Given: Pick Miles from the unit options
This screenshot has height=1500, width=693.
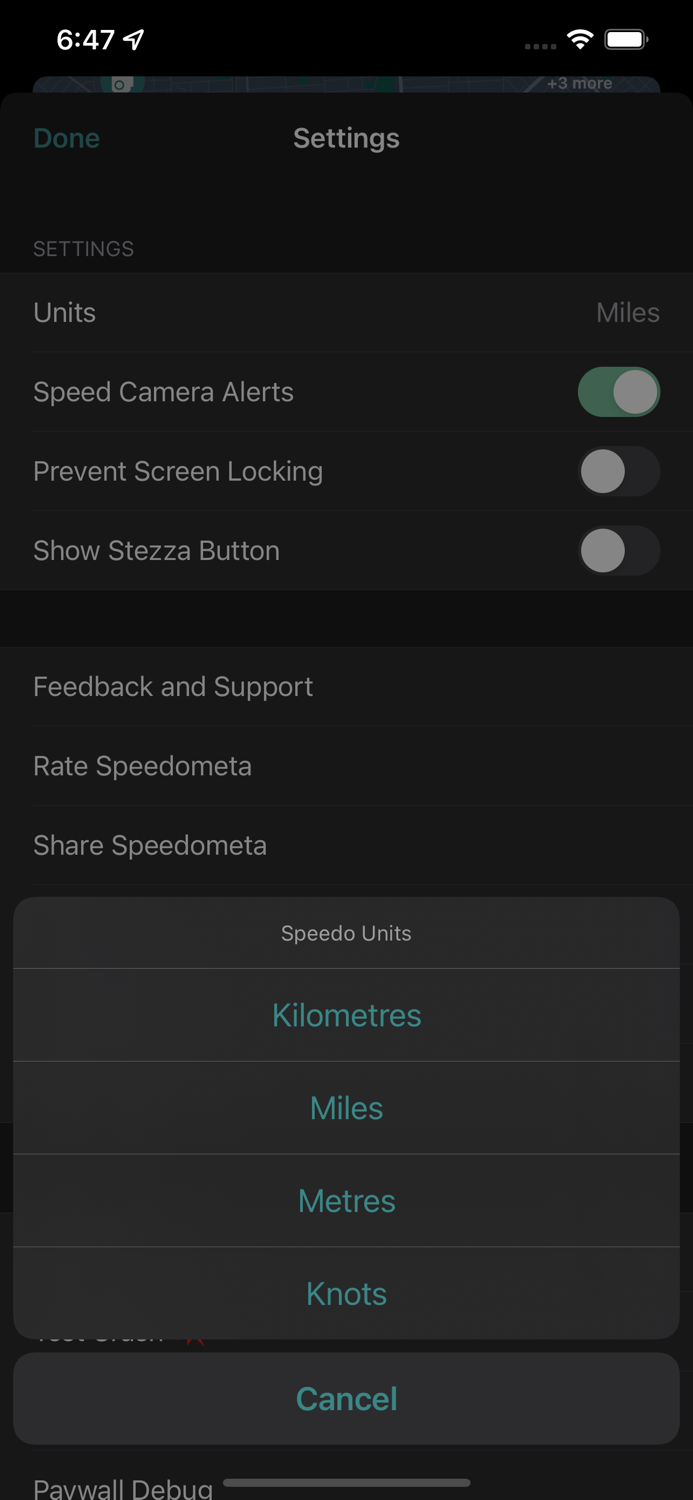Looking at the screenshot, I should (346, 1107).
